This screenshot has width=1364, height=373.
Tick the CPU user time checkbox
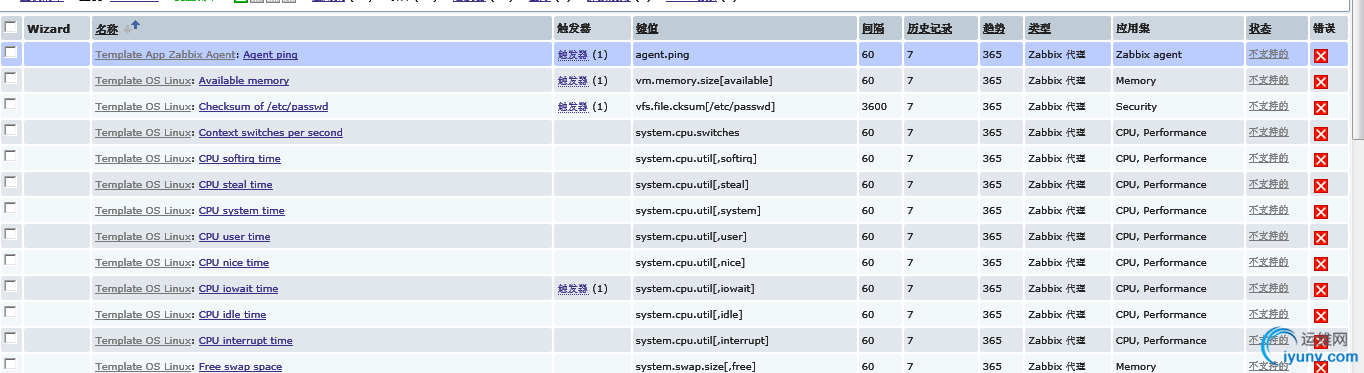click(10, 234)
